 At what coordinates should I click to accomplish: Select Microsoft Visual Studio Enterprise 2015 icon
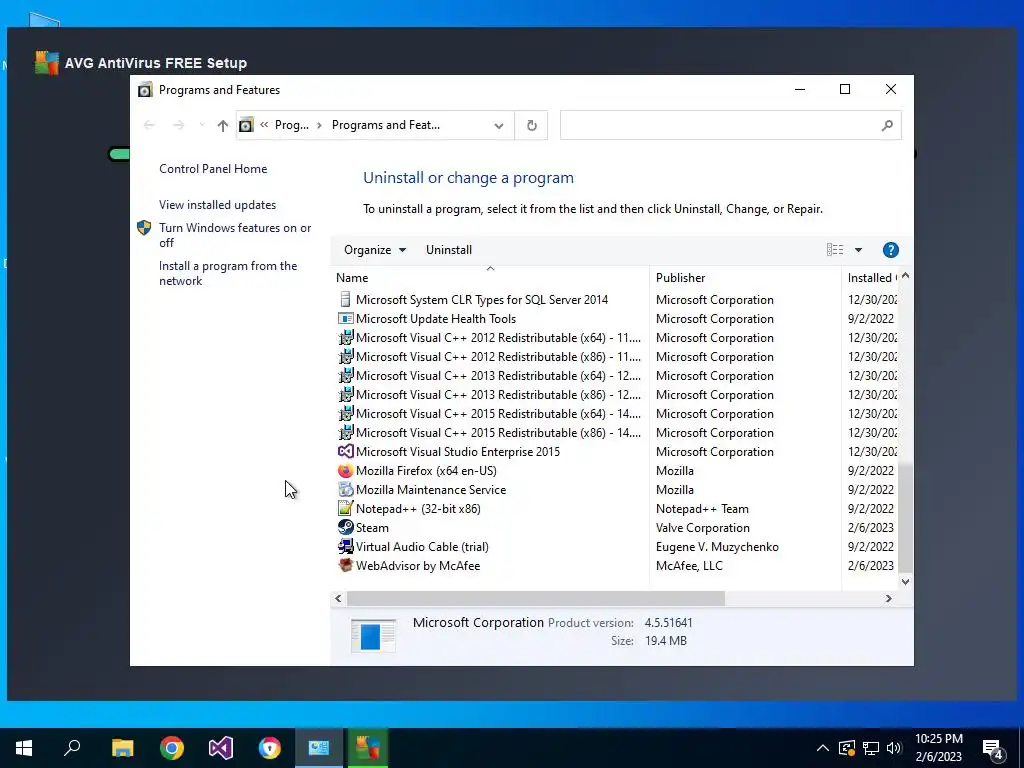click(x=345, y=451)
